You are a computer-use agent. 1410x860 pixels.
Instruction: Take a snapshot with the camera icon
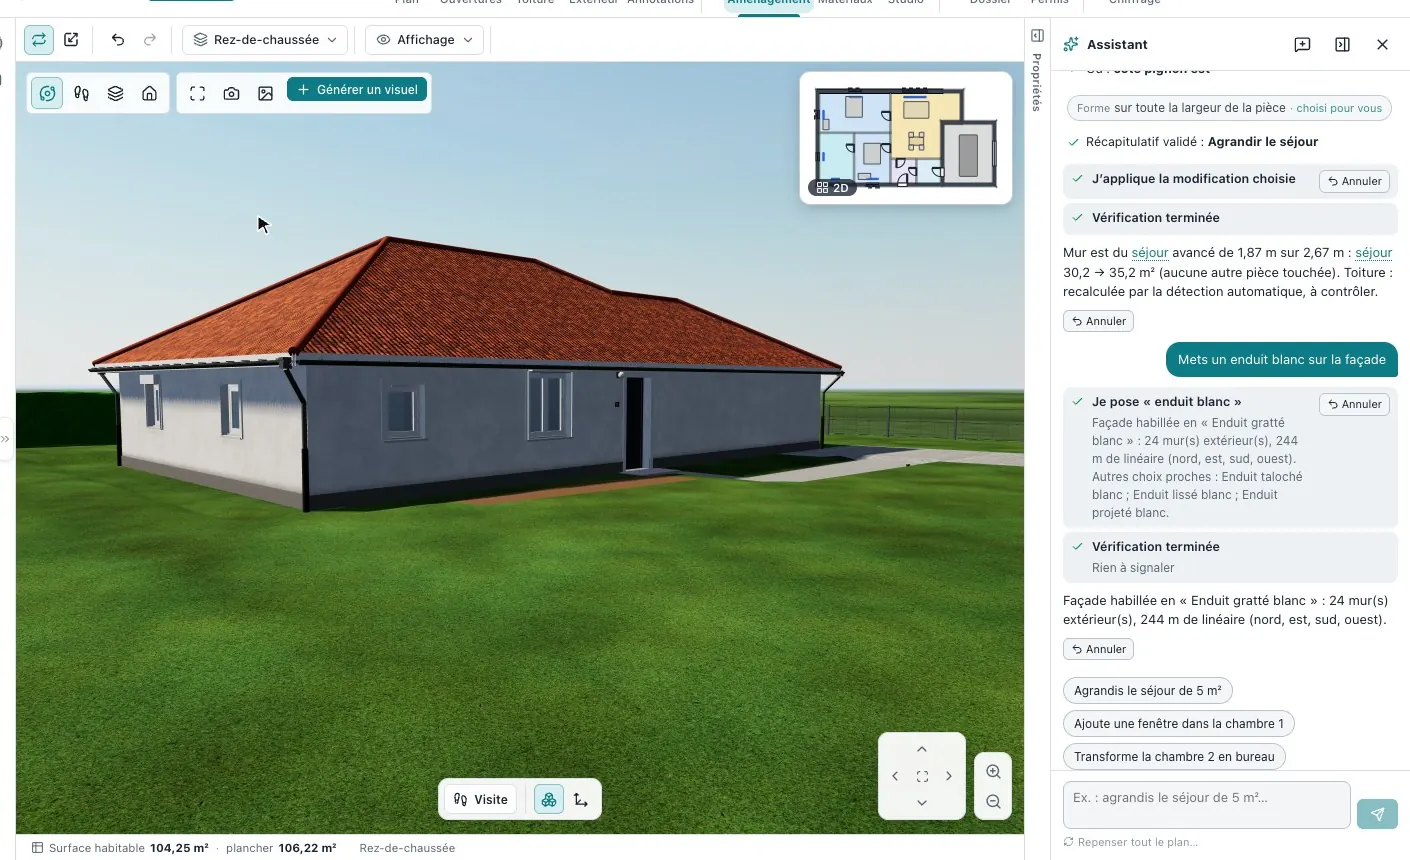pyautogui.click(x=231, y=93)
